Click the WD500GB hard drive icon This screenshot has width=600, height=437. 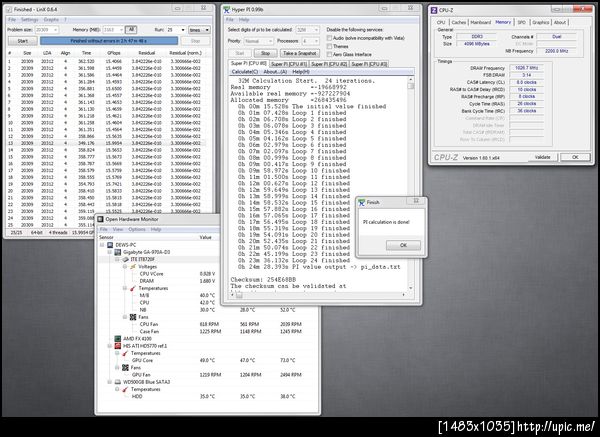click(x=117, y=382)
